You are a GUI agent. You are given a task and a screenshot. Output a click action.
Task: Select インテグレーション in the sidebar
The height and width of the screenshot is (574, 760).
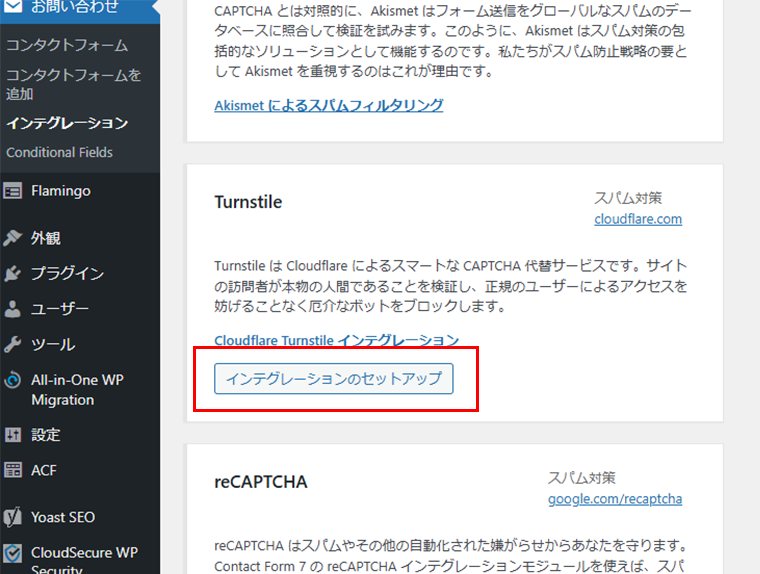pos(67,123)
